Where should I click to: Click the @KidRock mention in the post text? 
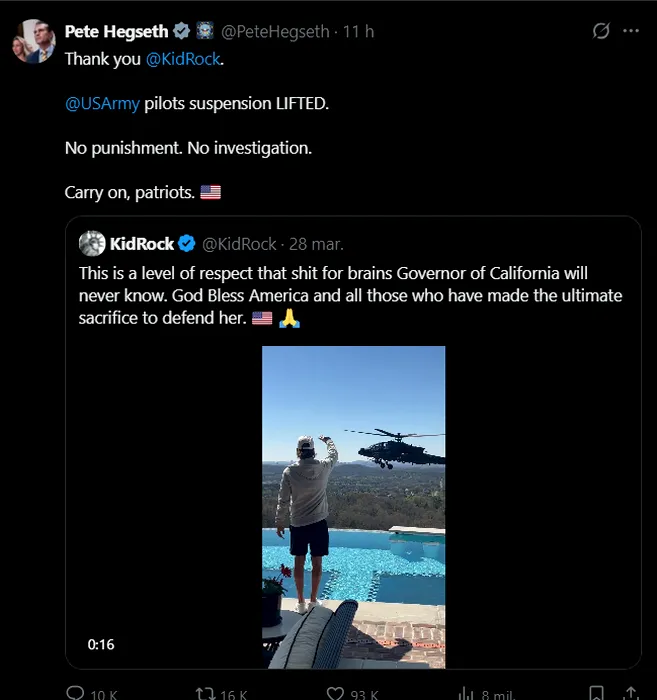[x=185, y=59]
